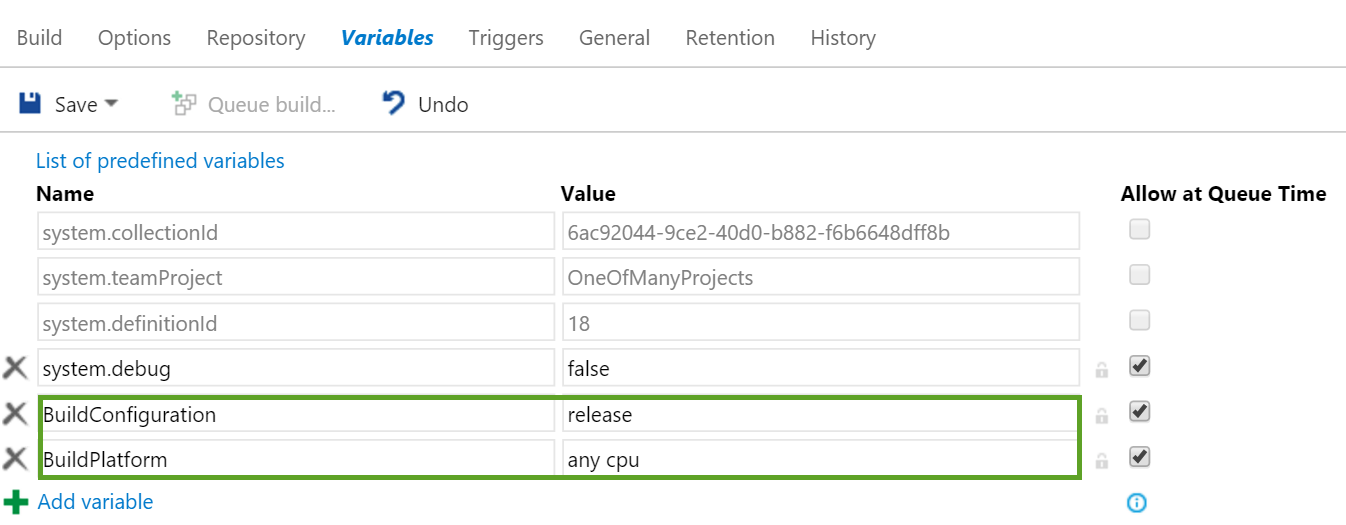Uncheck Allow at Queue Time for BuildPlatform
This screenshot has width=1346, height=525.
[1139, 457]
